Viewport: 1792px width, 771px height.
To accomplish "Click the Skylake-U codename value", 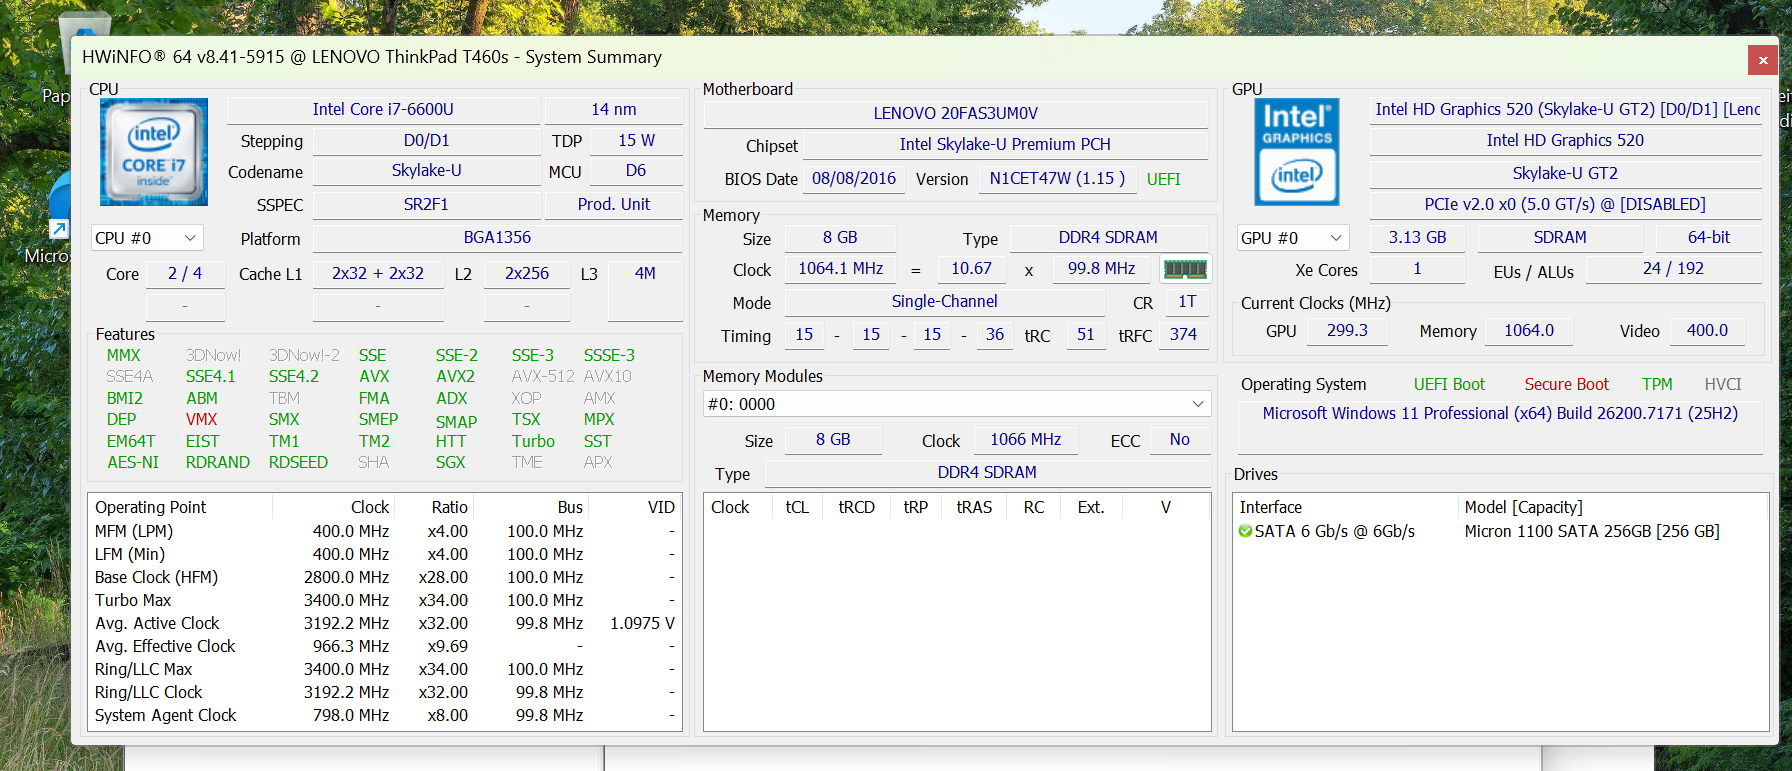I will pos(426,171).
